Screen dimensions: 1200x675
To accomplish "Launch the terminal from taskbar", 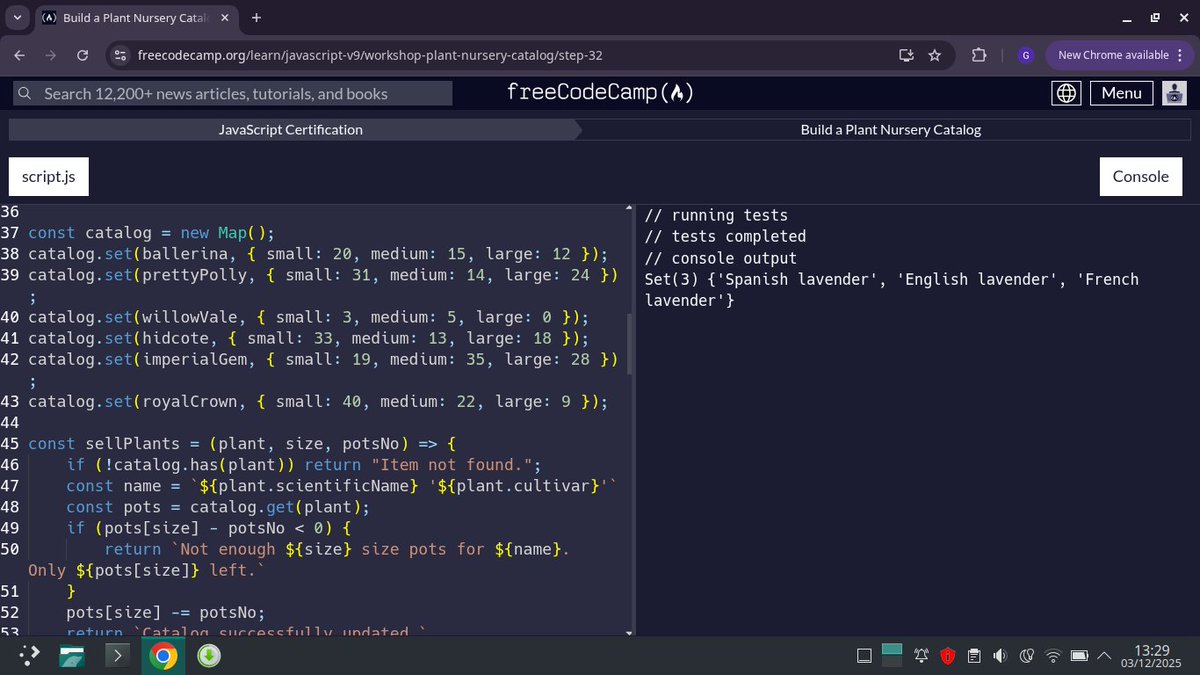I will [x=118, y=656].
